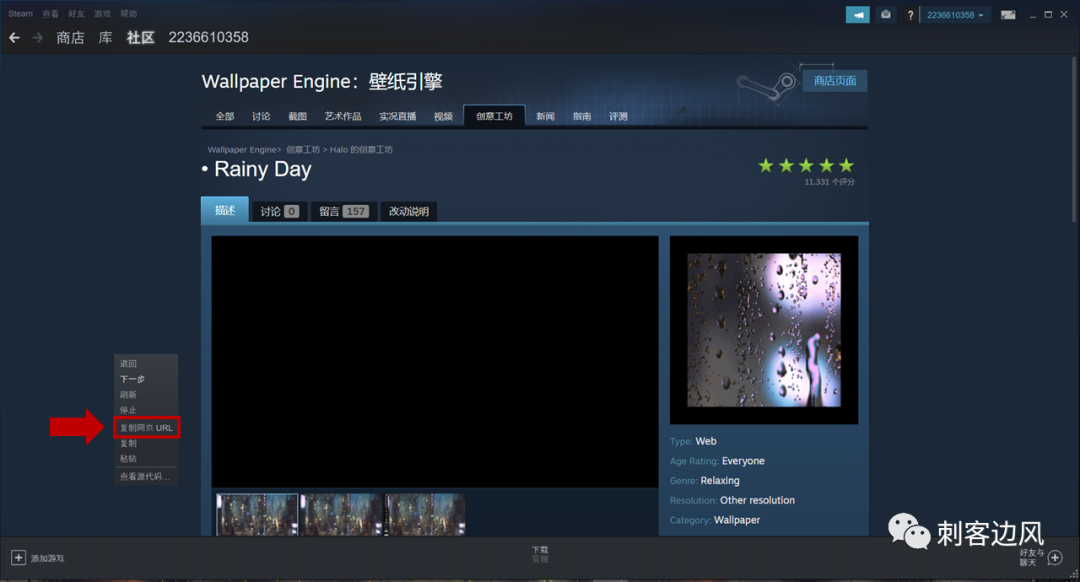Go to the 商店 section
The image size is (1080, 582).
[x=70, y=38]
